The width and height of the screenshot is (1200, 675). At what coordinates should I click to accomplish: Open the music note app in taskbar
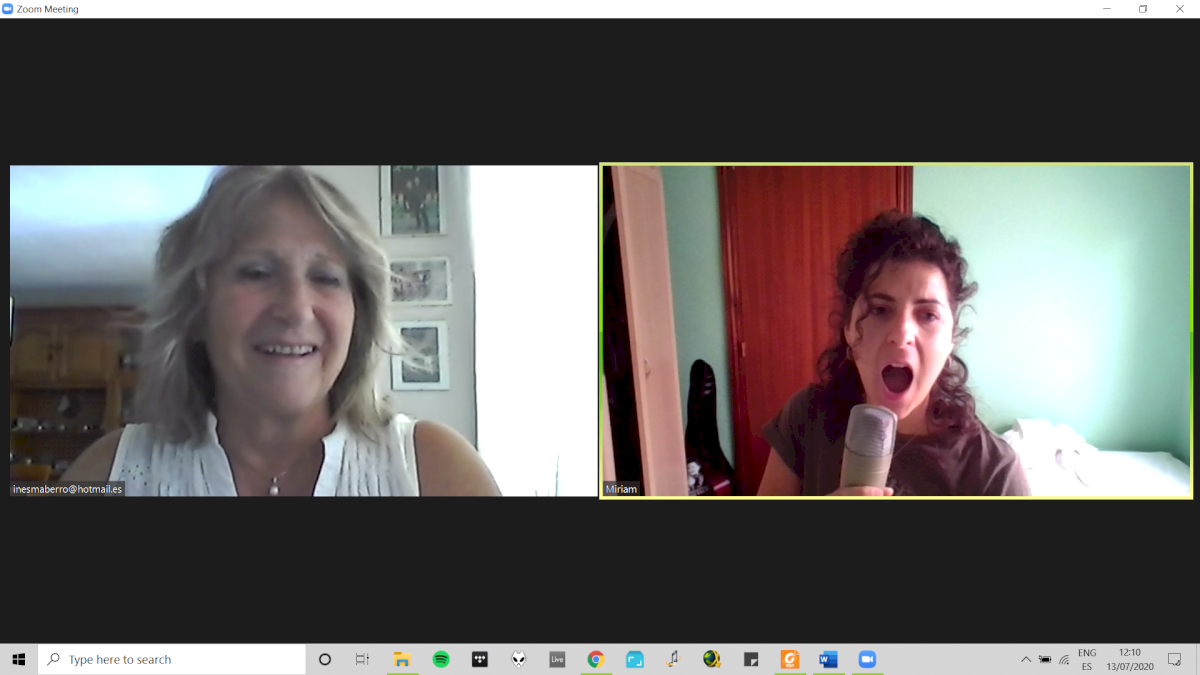pos(673,659)
